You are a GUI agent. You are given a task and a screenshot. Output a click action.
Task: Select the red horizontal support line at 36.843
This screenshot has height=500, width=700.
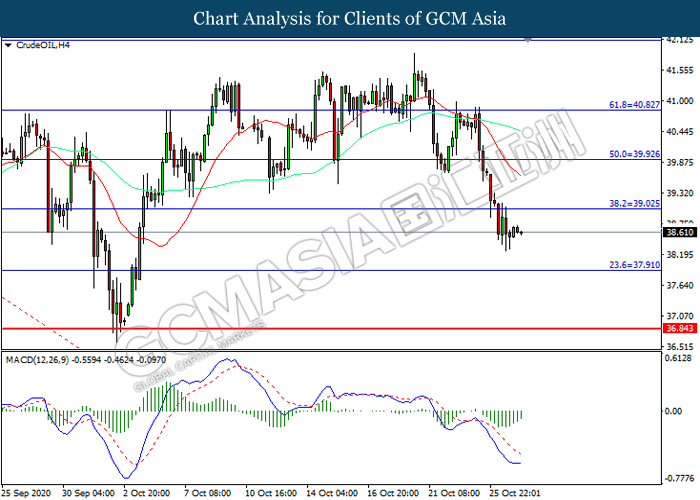[331, 329]
